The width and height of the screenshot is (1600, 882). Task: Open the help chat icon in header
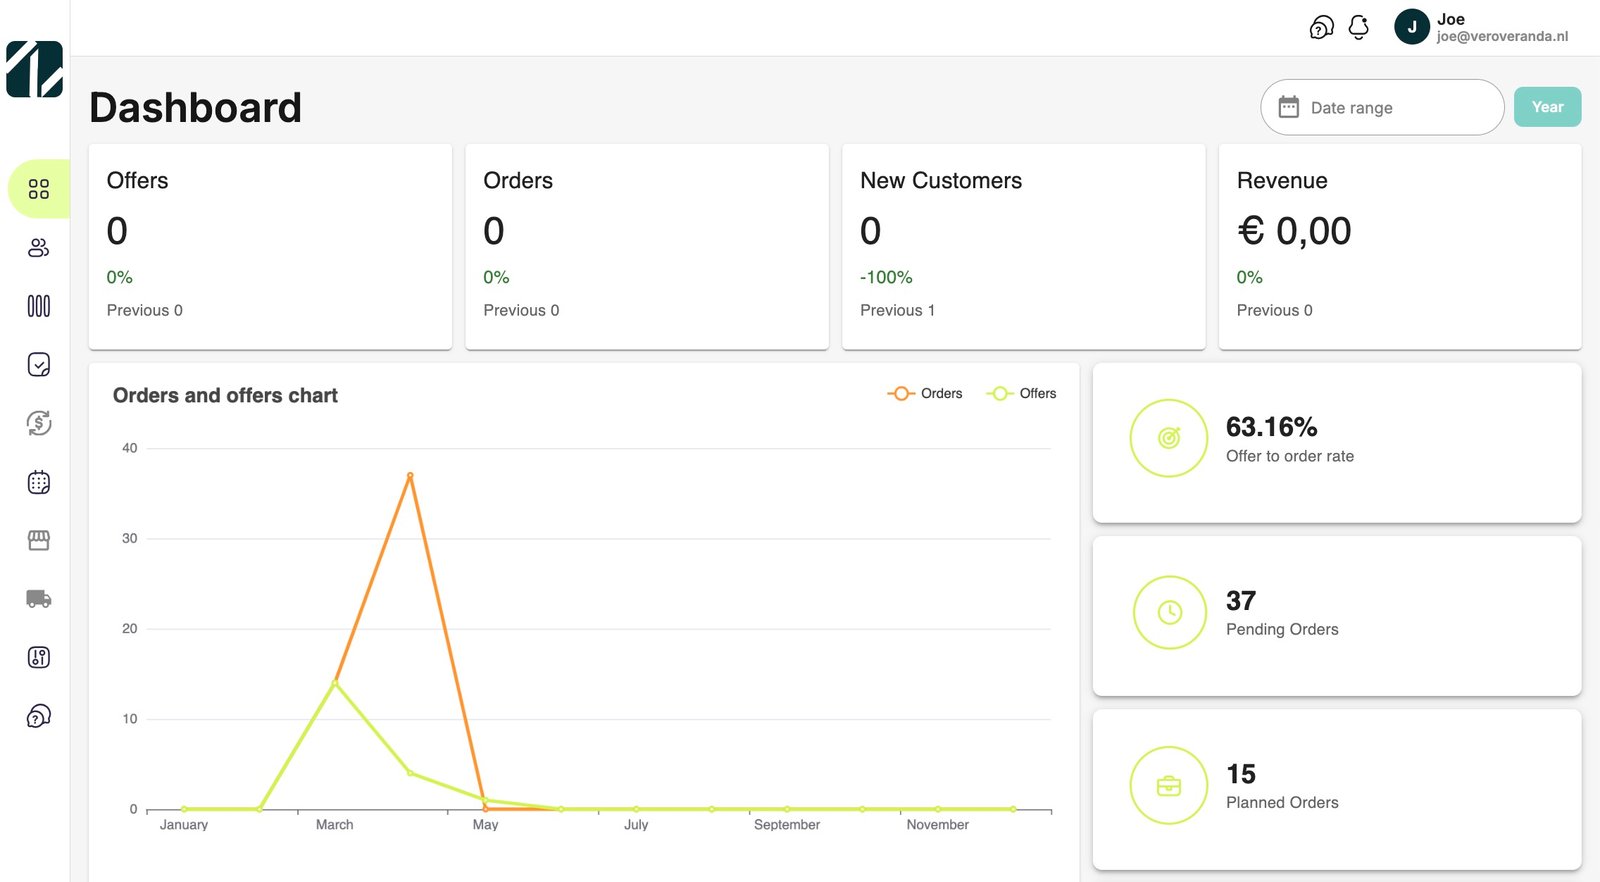click(1321, 27)
